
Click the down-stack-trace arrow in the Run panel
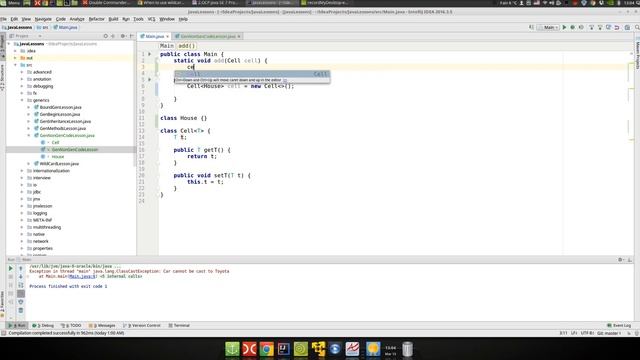(21, 277)
